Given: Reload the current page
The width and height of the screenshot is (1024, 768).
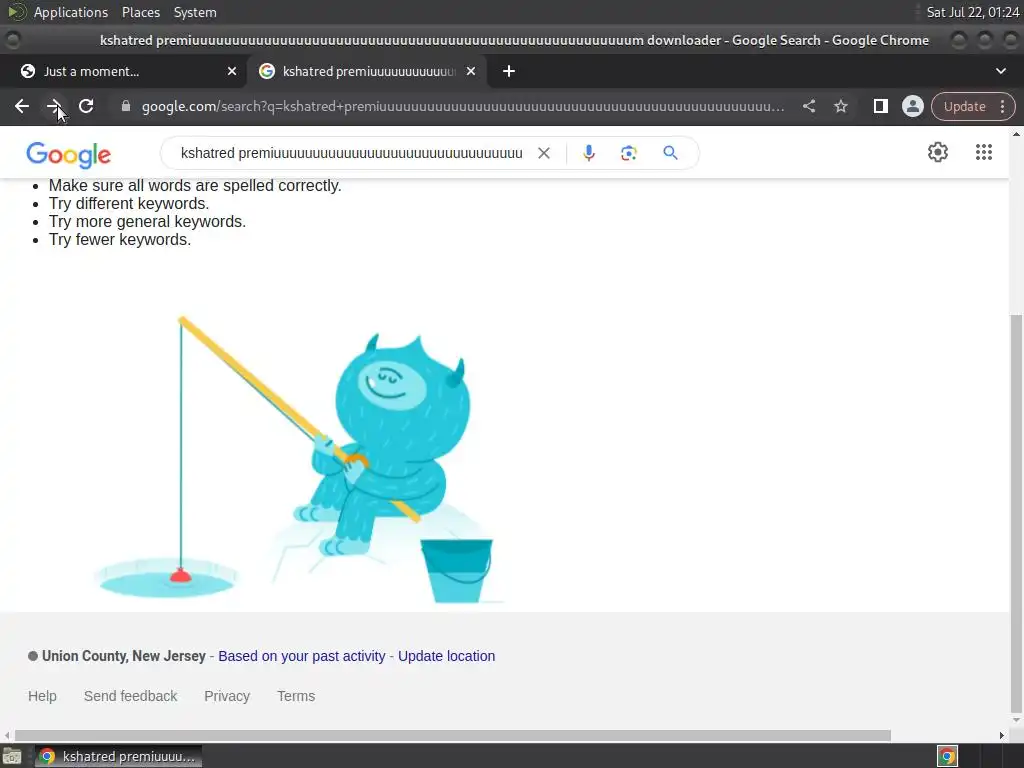Looking at the screenshot, I should [86, 106].
